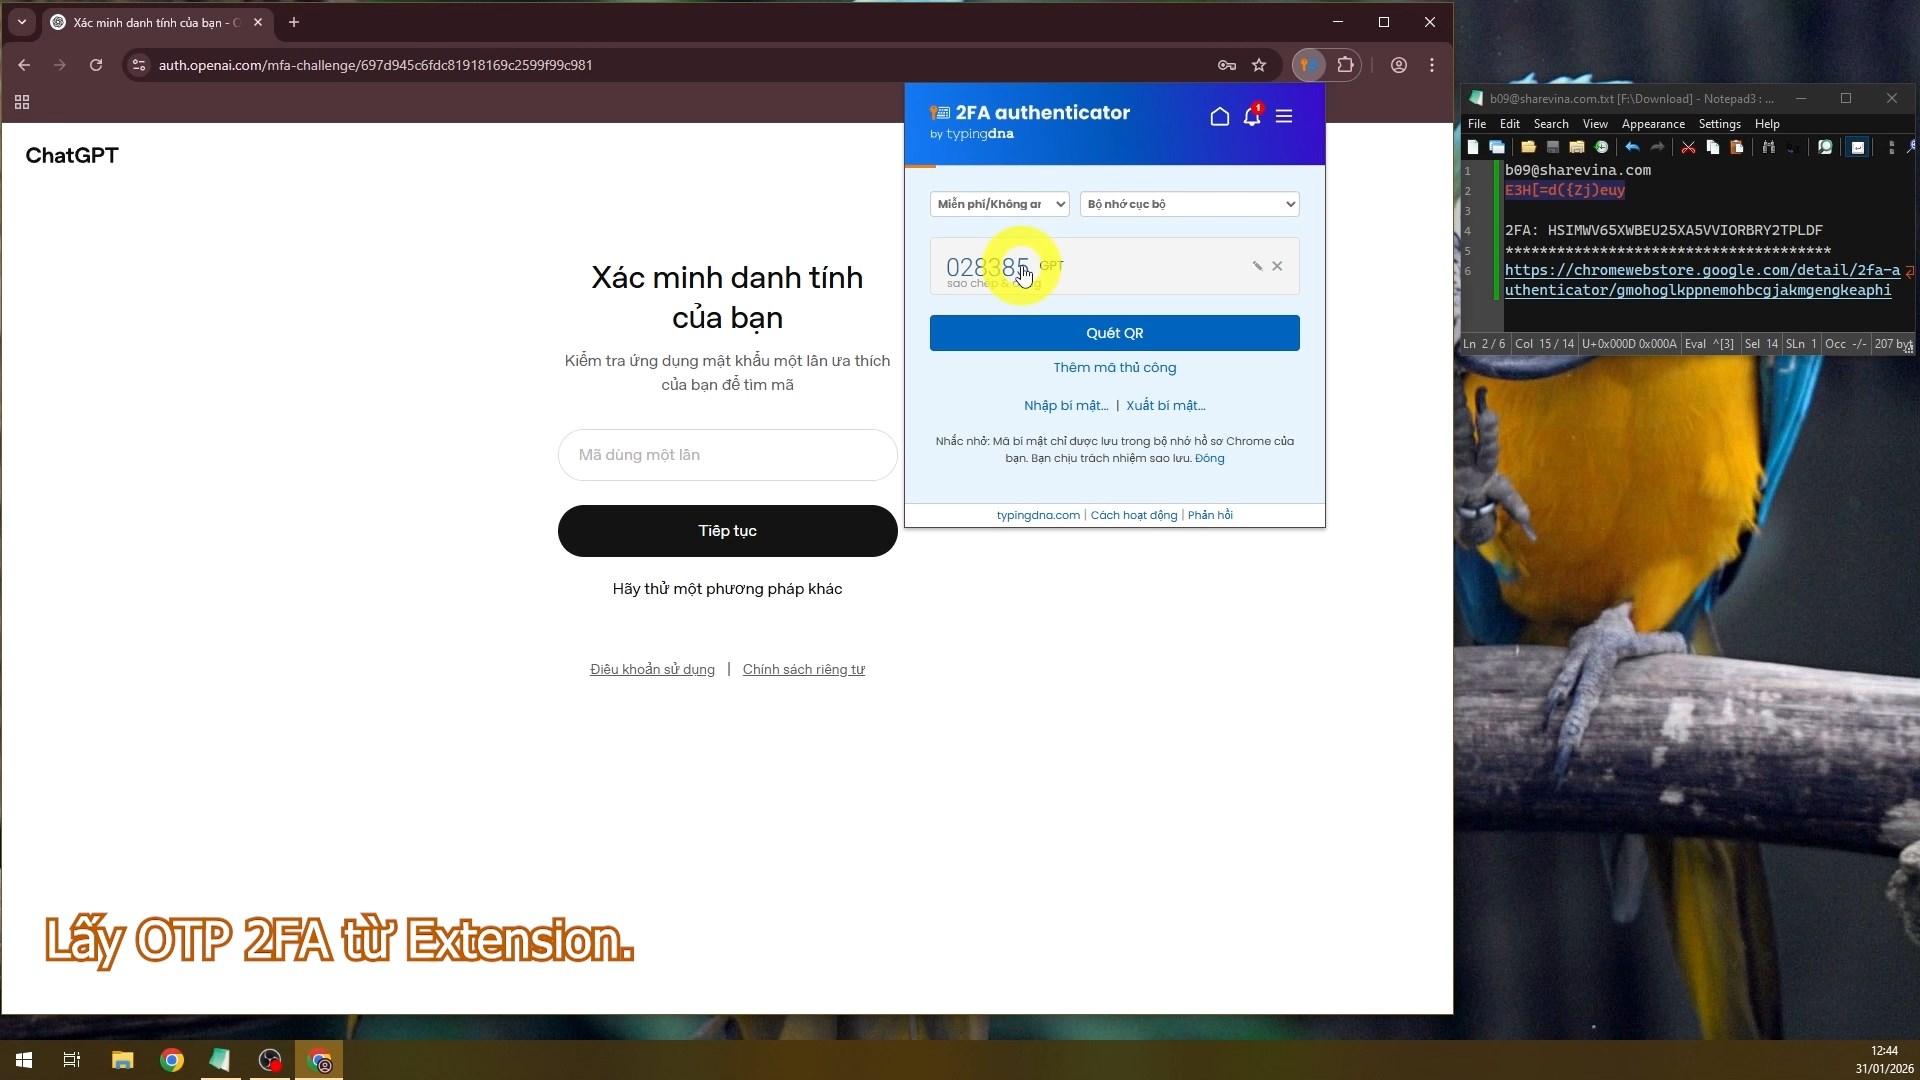Viewport: 1920px width, 1080px height.
Task: Click 'Nhập bí mật...' link
Action: (1066, 406)
